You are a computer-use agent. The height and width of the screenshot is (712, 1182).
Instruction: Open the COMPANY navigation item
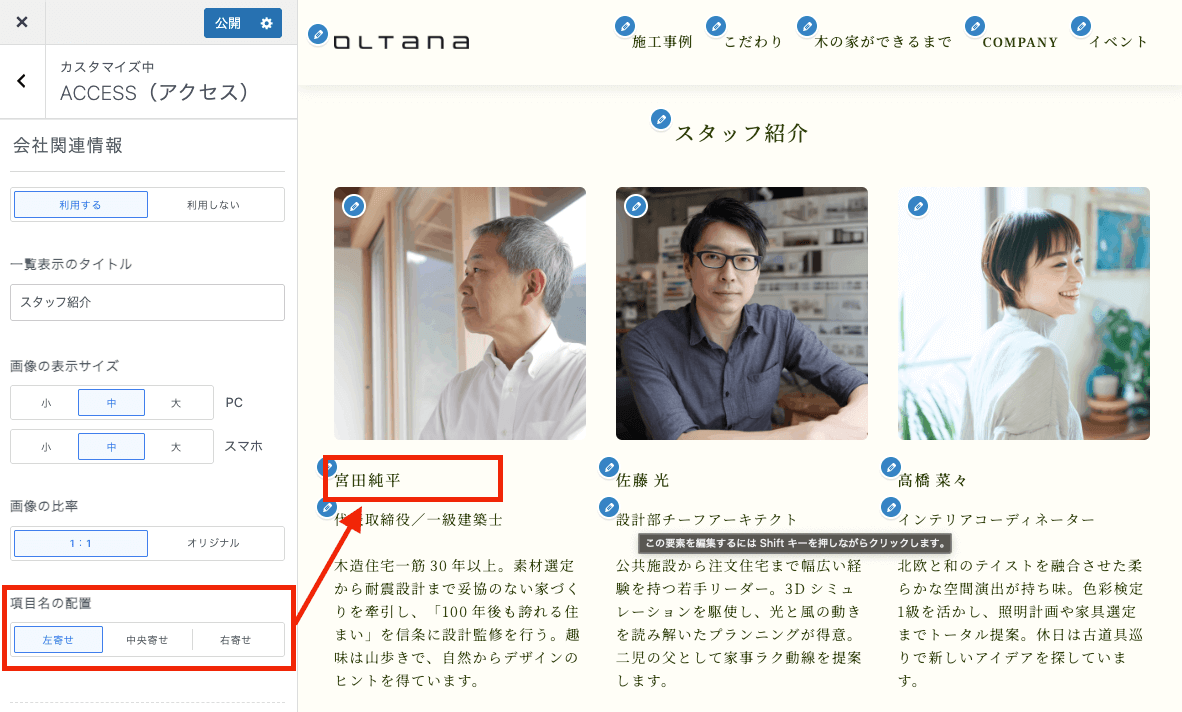pos(1020,43)
